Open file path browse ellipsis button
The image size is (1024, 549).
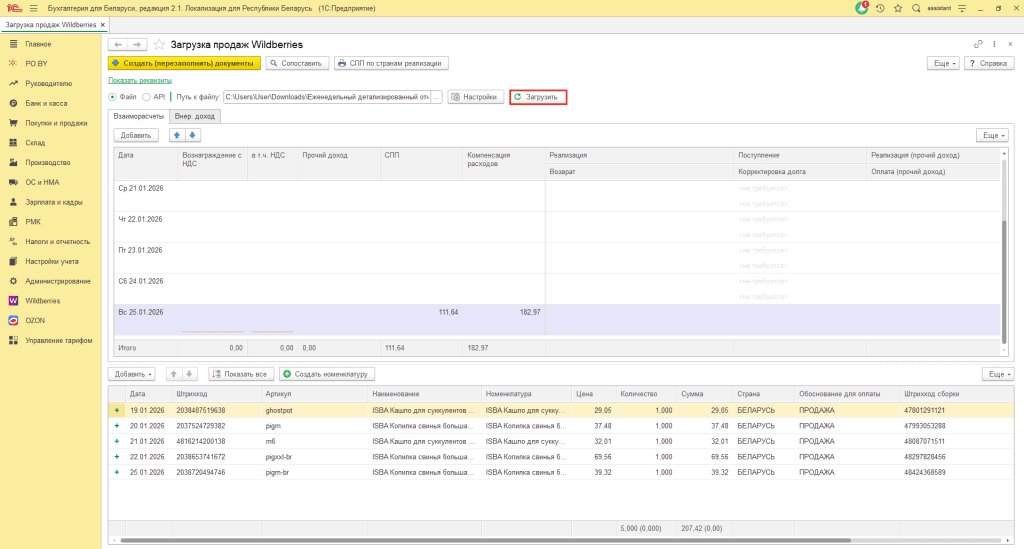[436, 97]
